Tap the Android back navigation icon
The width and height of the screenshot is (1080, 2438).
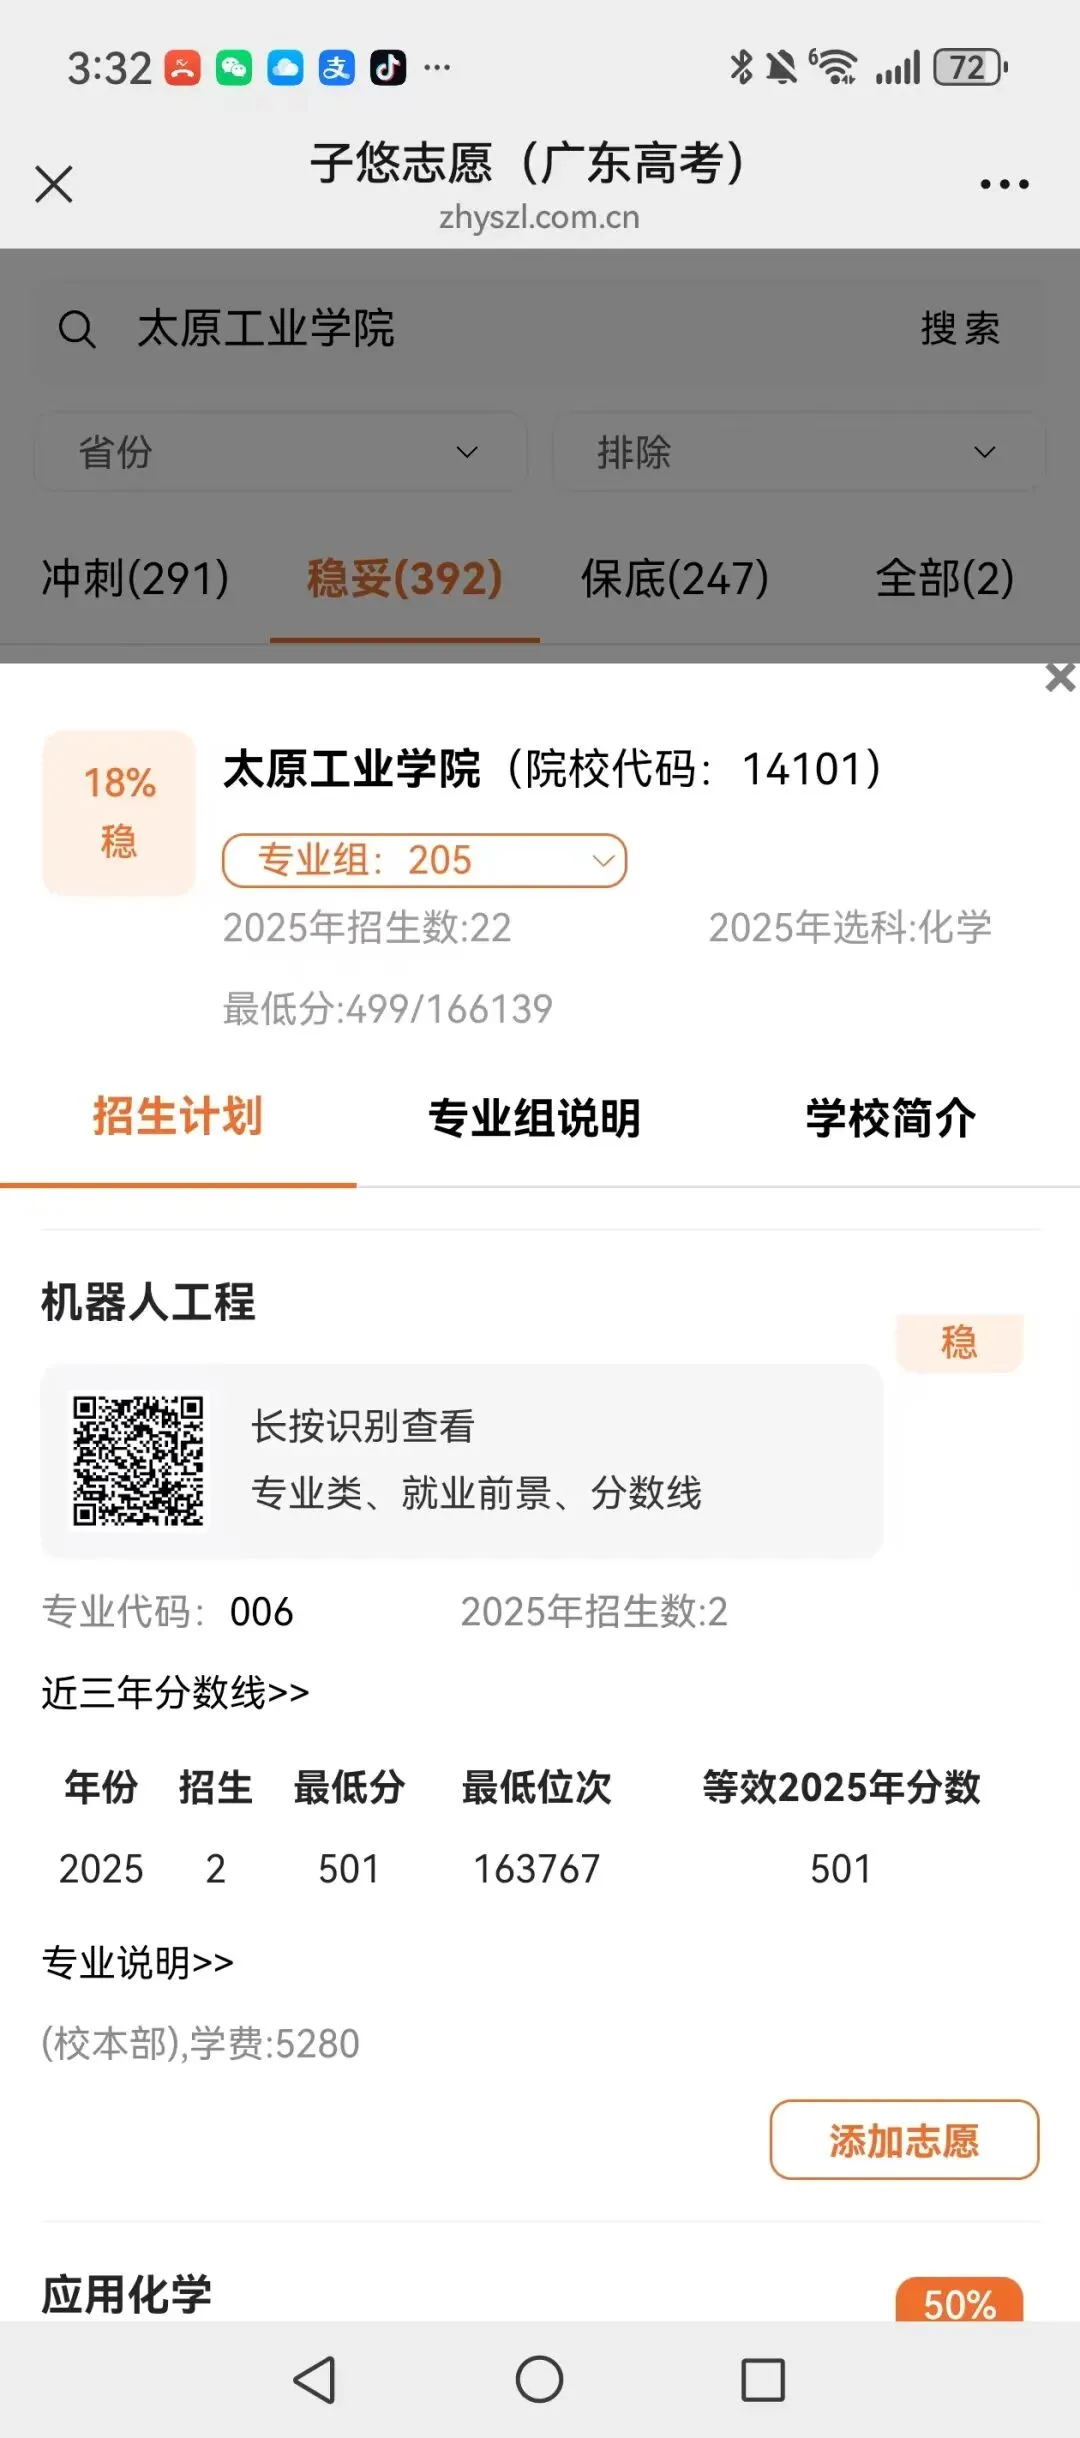coord(314,2380)
